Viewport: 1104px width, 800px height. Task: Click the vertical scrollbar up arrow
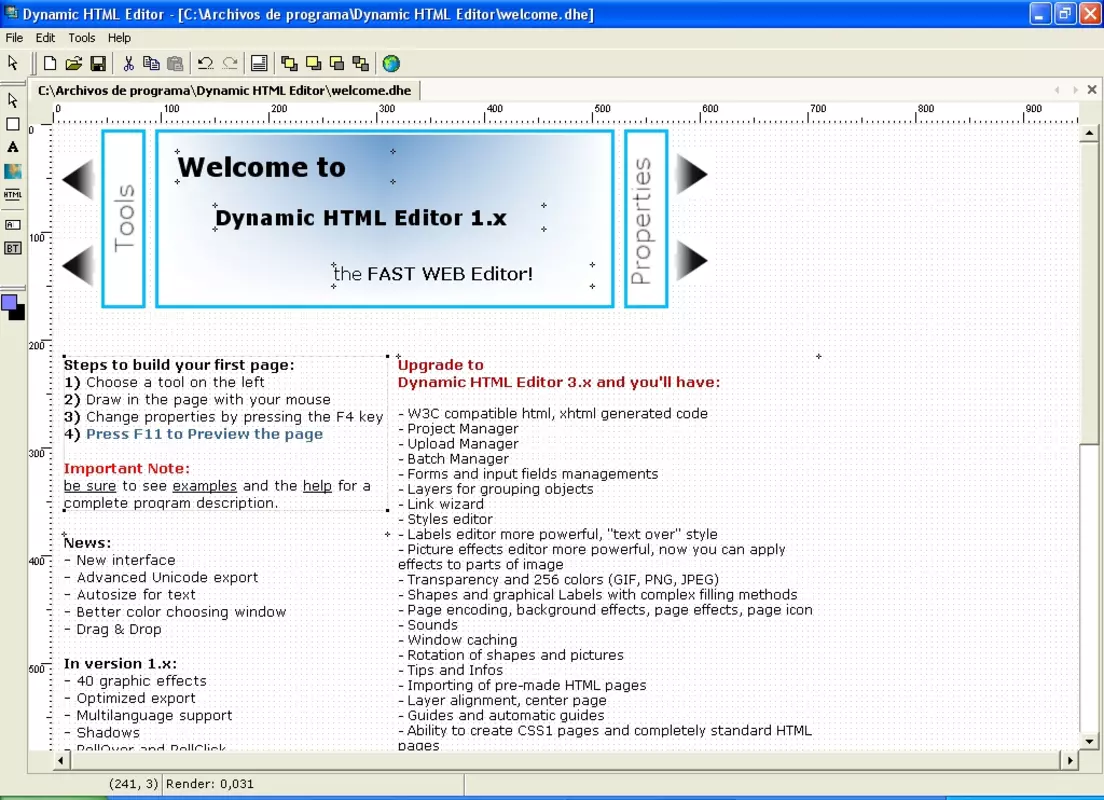coord(1089,132)
